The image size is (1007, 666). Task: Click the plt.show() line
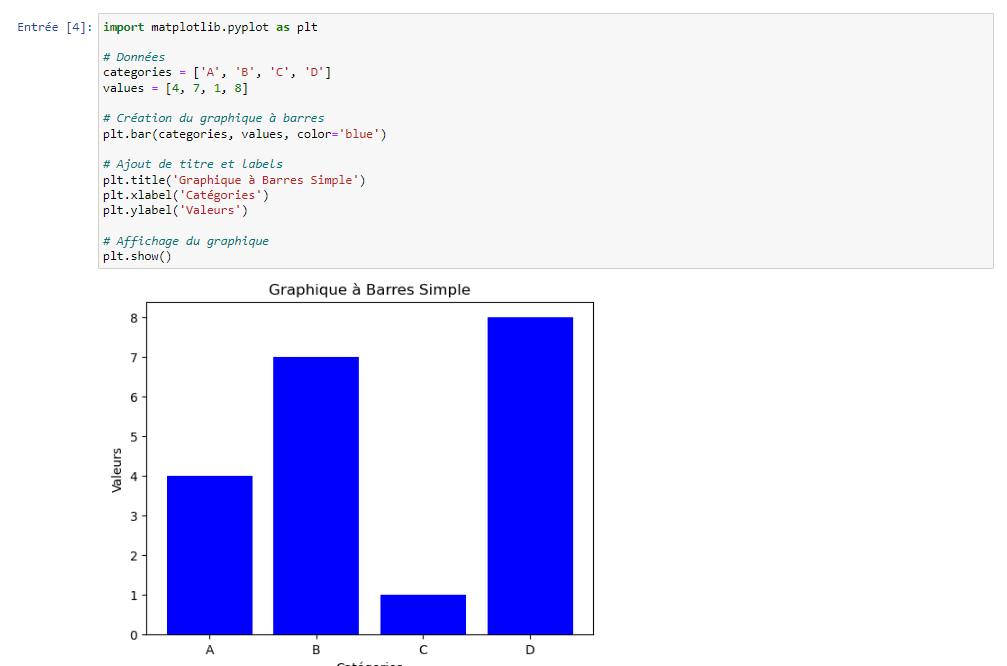pyautogui.click(x=137, y=256)
